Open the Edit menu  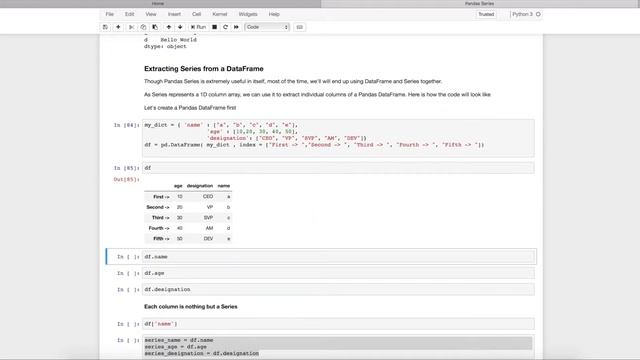coord(129,14)
